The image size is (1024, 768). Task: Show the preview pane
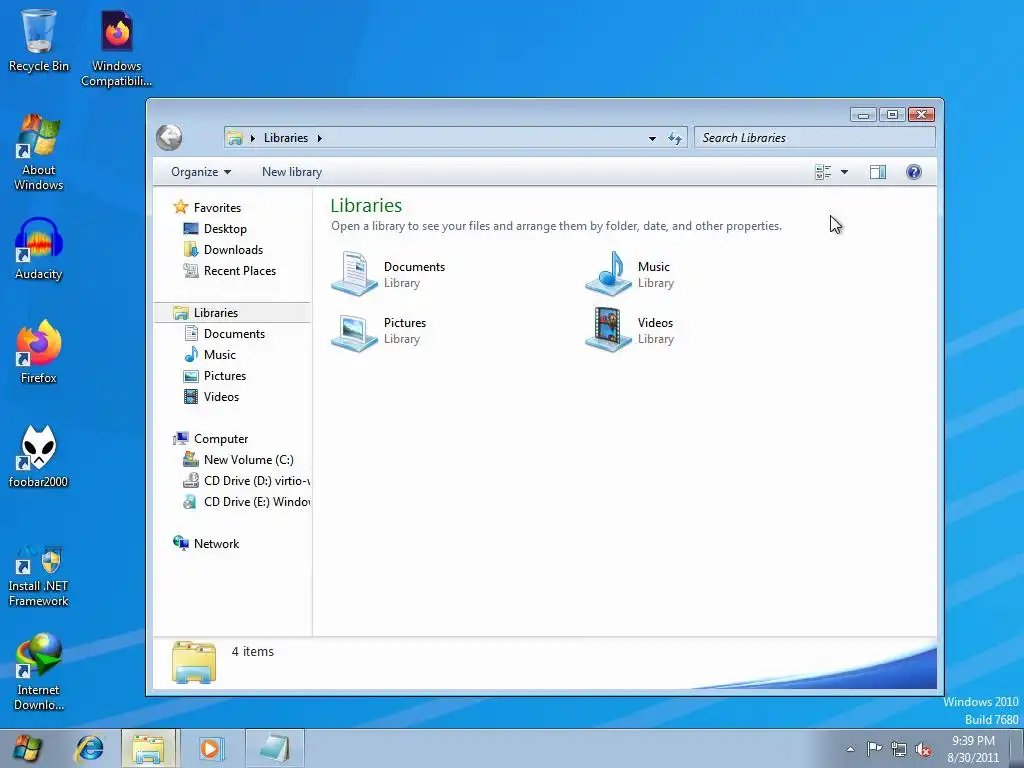click(878, 172)
